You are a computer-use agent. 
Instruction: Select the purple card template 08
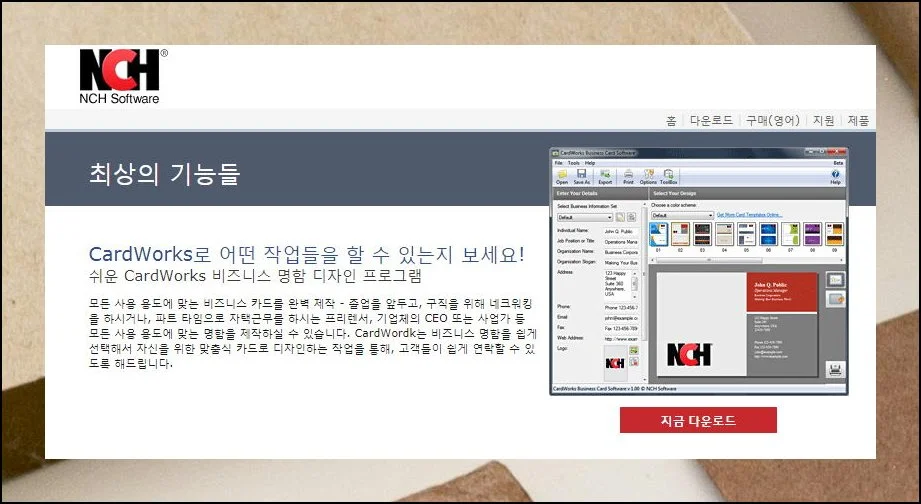click(812, 234)
